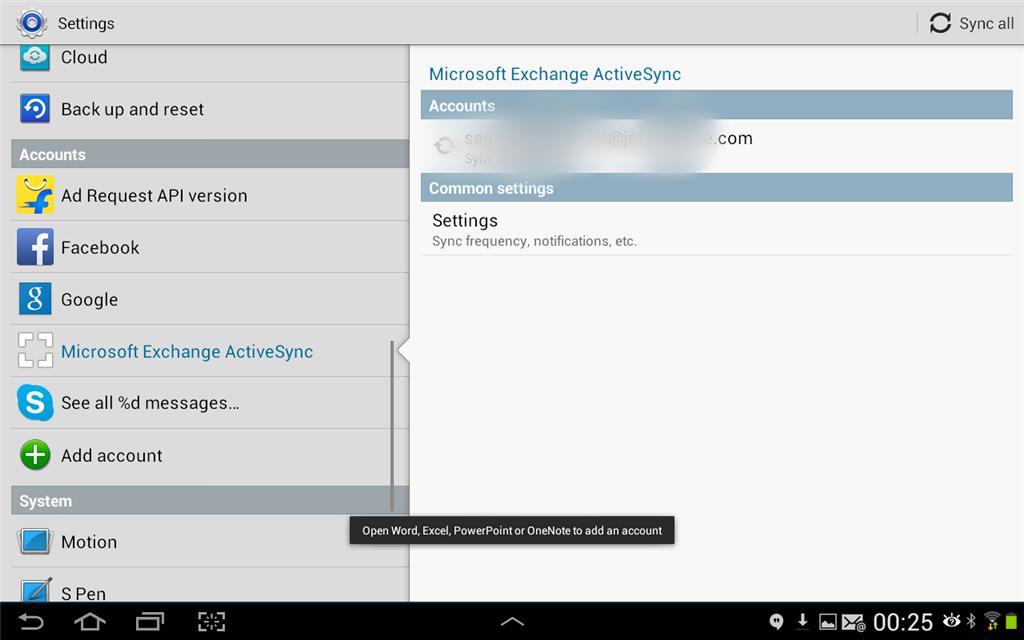The height and width of the screenshot is (640, 1024).
Task: Tap the Common settings section header
Action: [716, 188]
